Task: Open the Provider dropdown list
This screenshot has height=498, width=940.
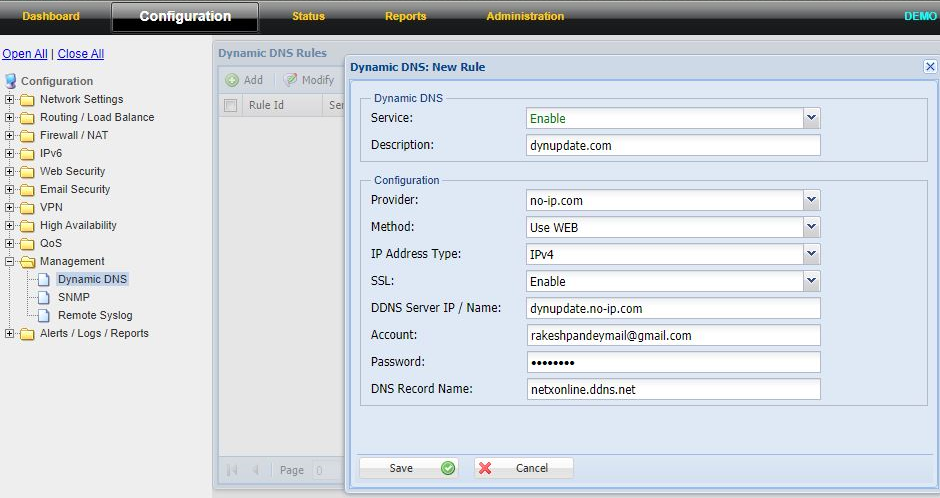Action: point(811,200)
